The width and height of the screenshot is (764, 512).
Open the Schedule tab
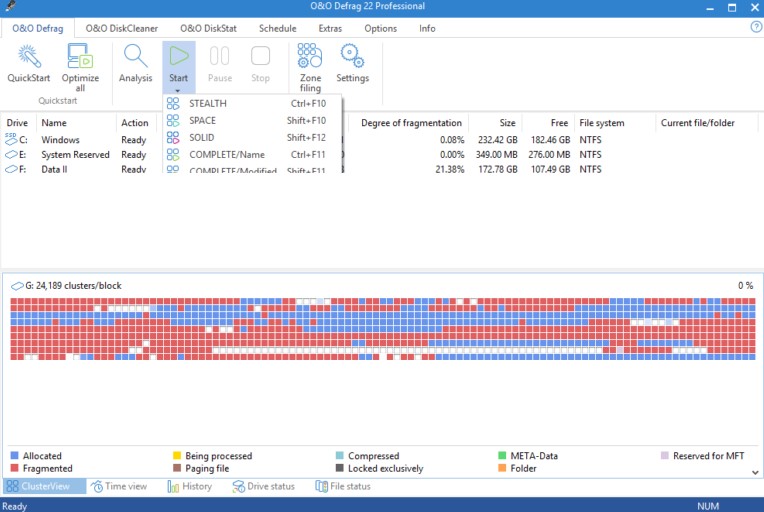pyautogui.click(x=278, y=28)
